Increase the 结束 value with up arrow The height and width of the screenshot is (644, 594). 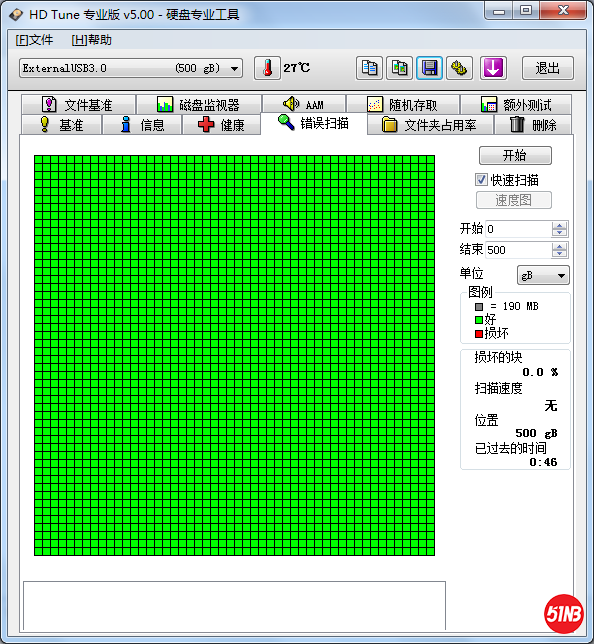(x=559, y=246)
